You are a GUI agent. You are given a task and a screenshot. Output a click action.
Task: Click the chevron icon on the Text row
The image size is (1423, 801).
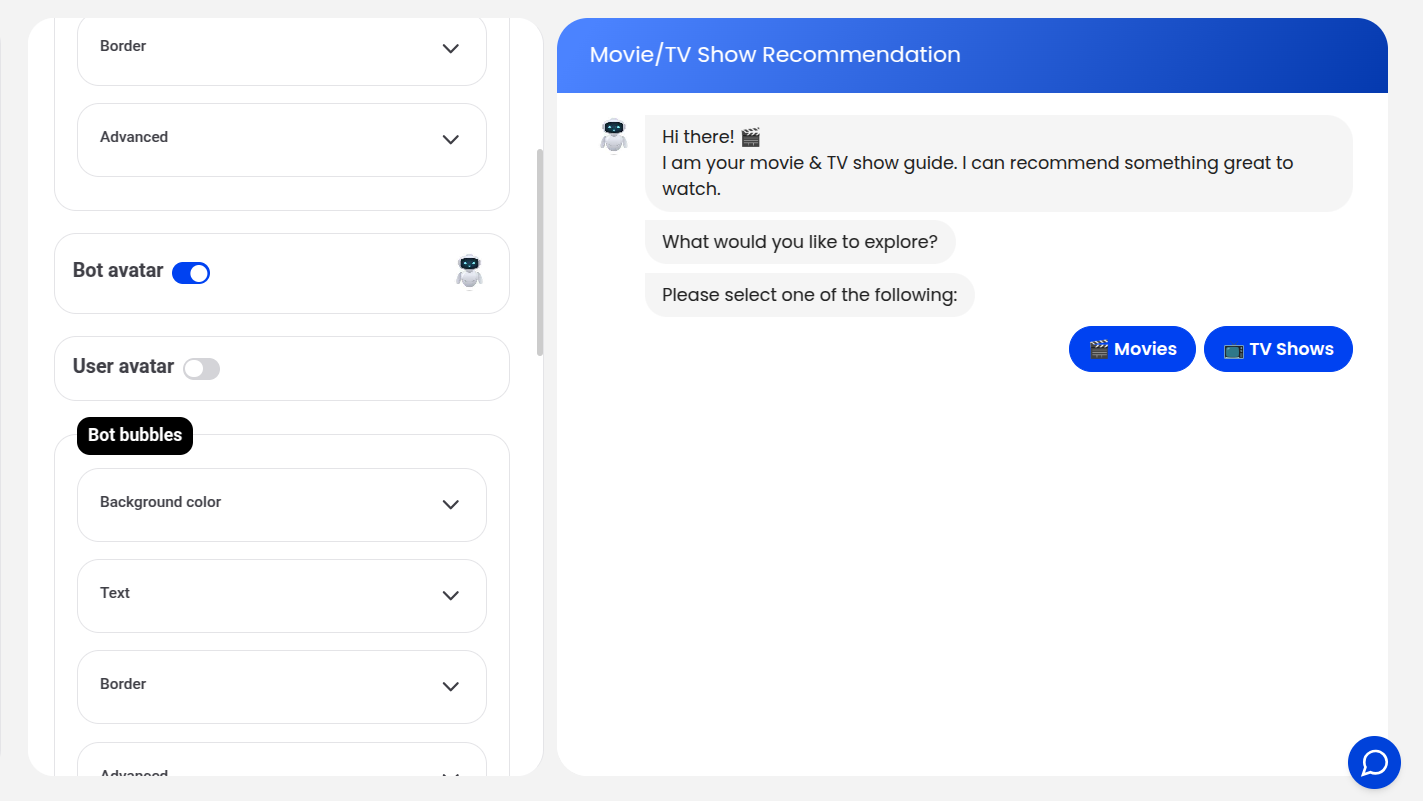[451, 595]
